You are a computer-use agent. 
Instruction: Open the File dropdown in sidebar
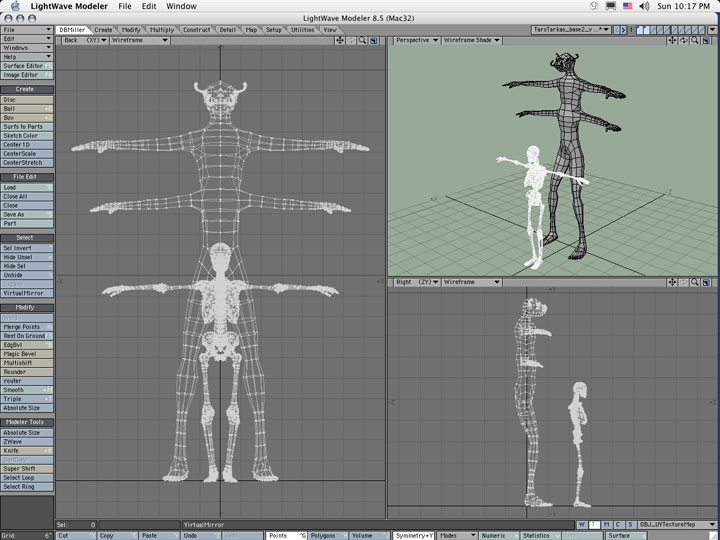tap(27, 30)
